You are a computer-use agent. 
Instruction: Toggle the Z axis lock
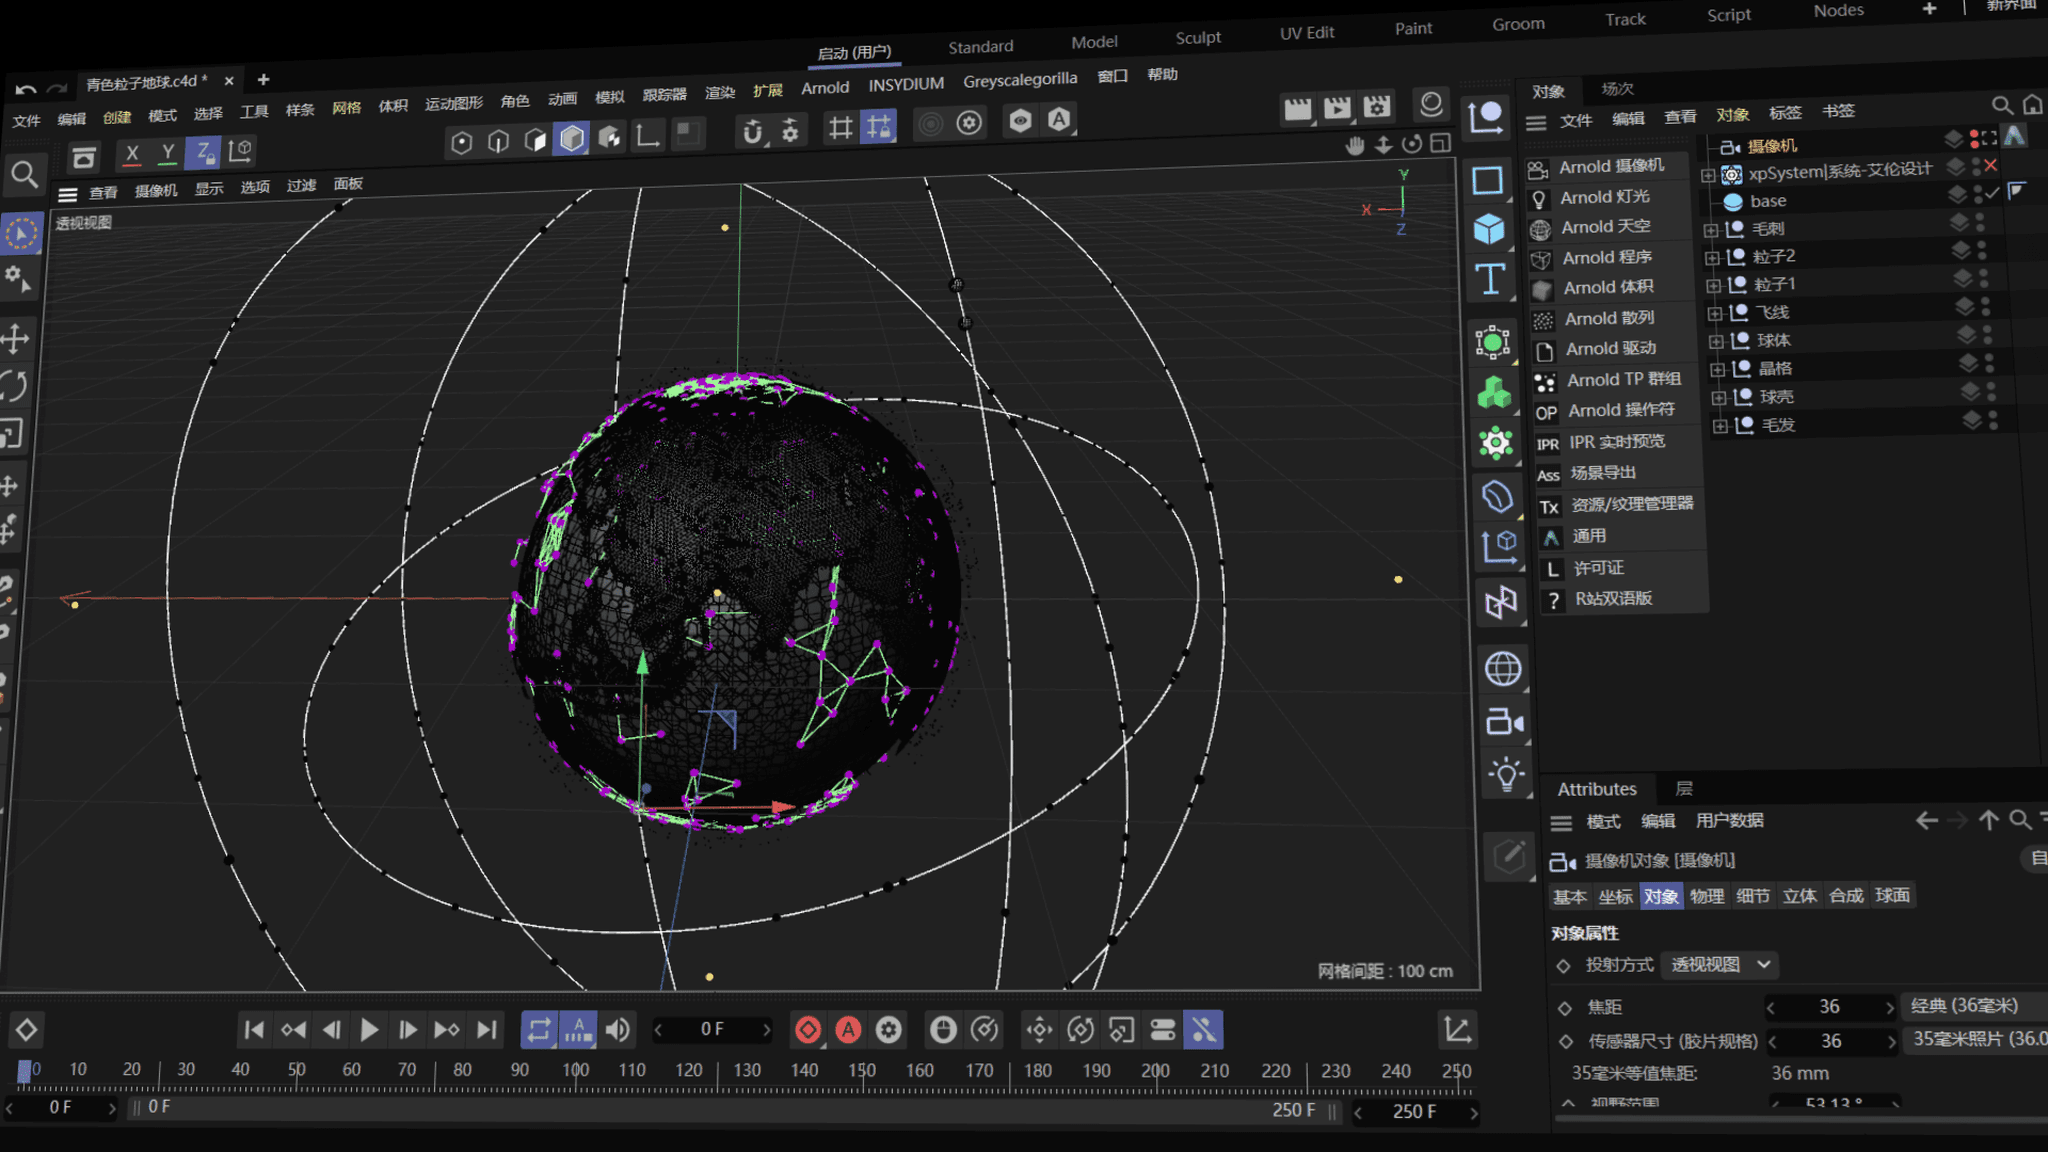point(203,152)
